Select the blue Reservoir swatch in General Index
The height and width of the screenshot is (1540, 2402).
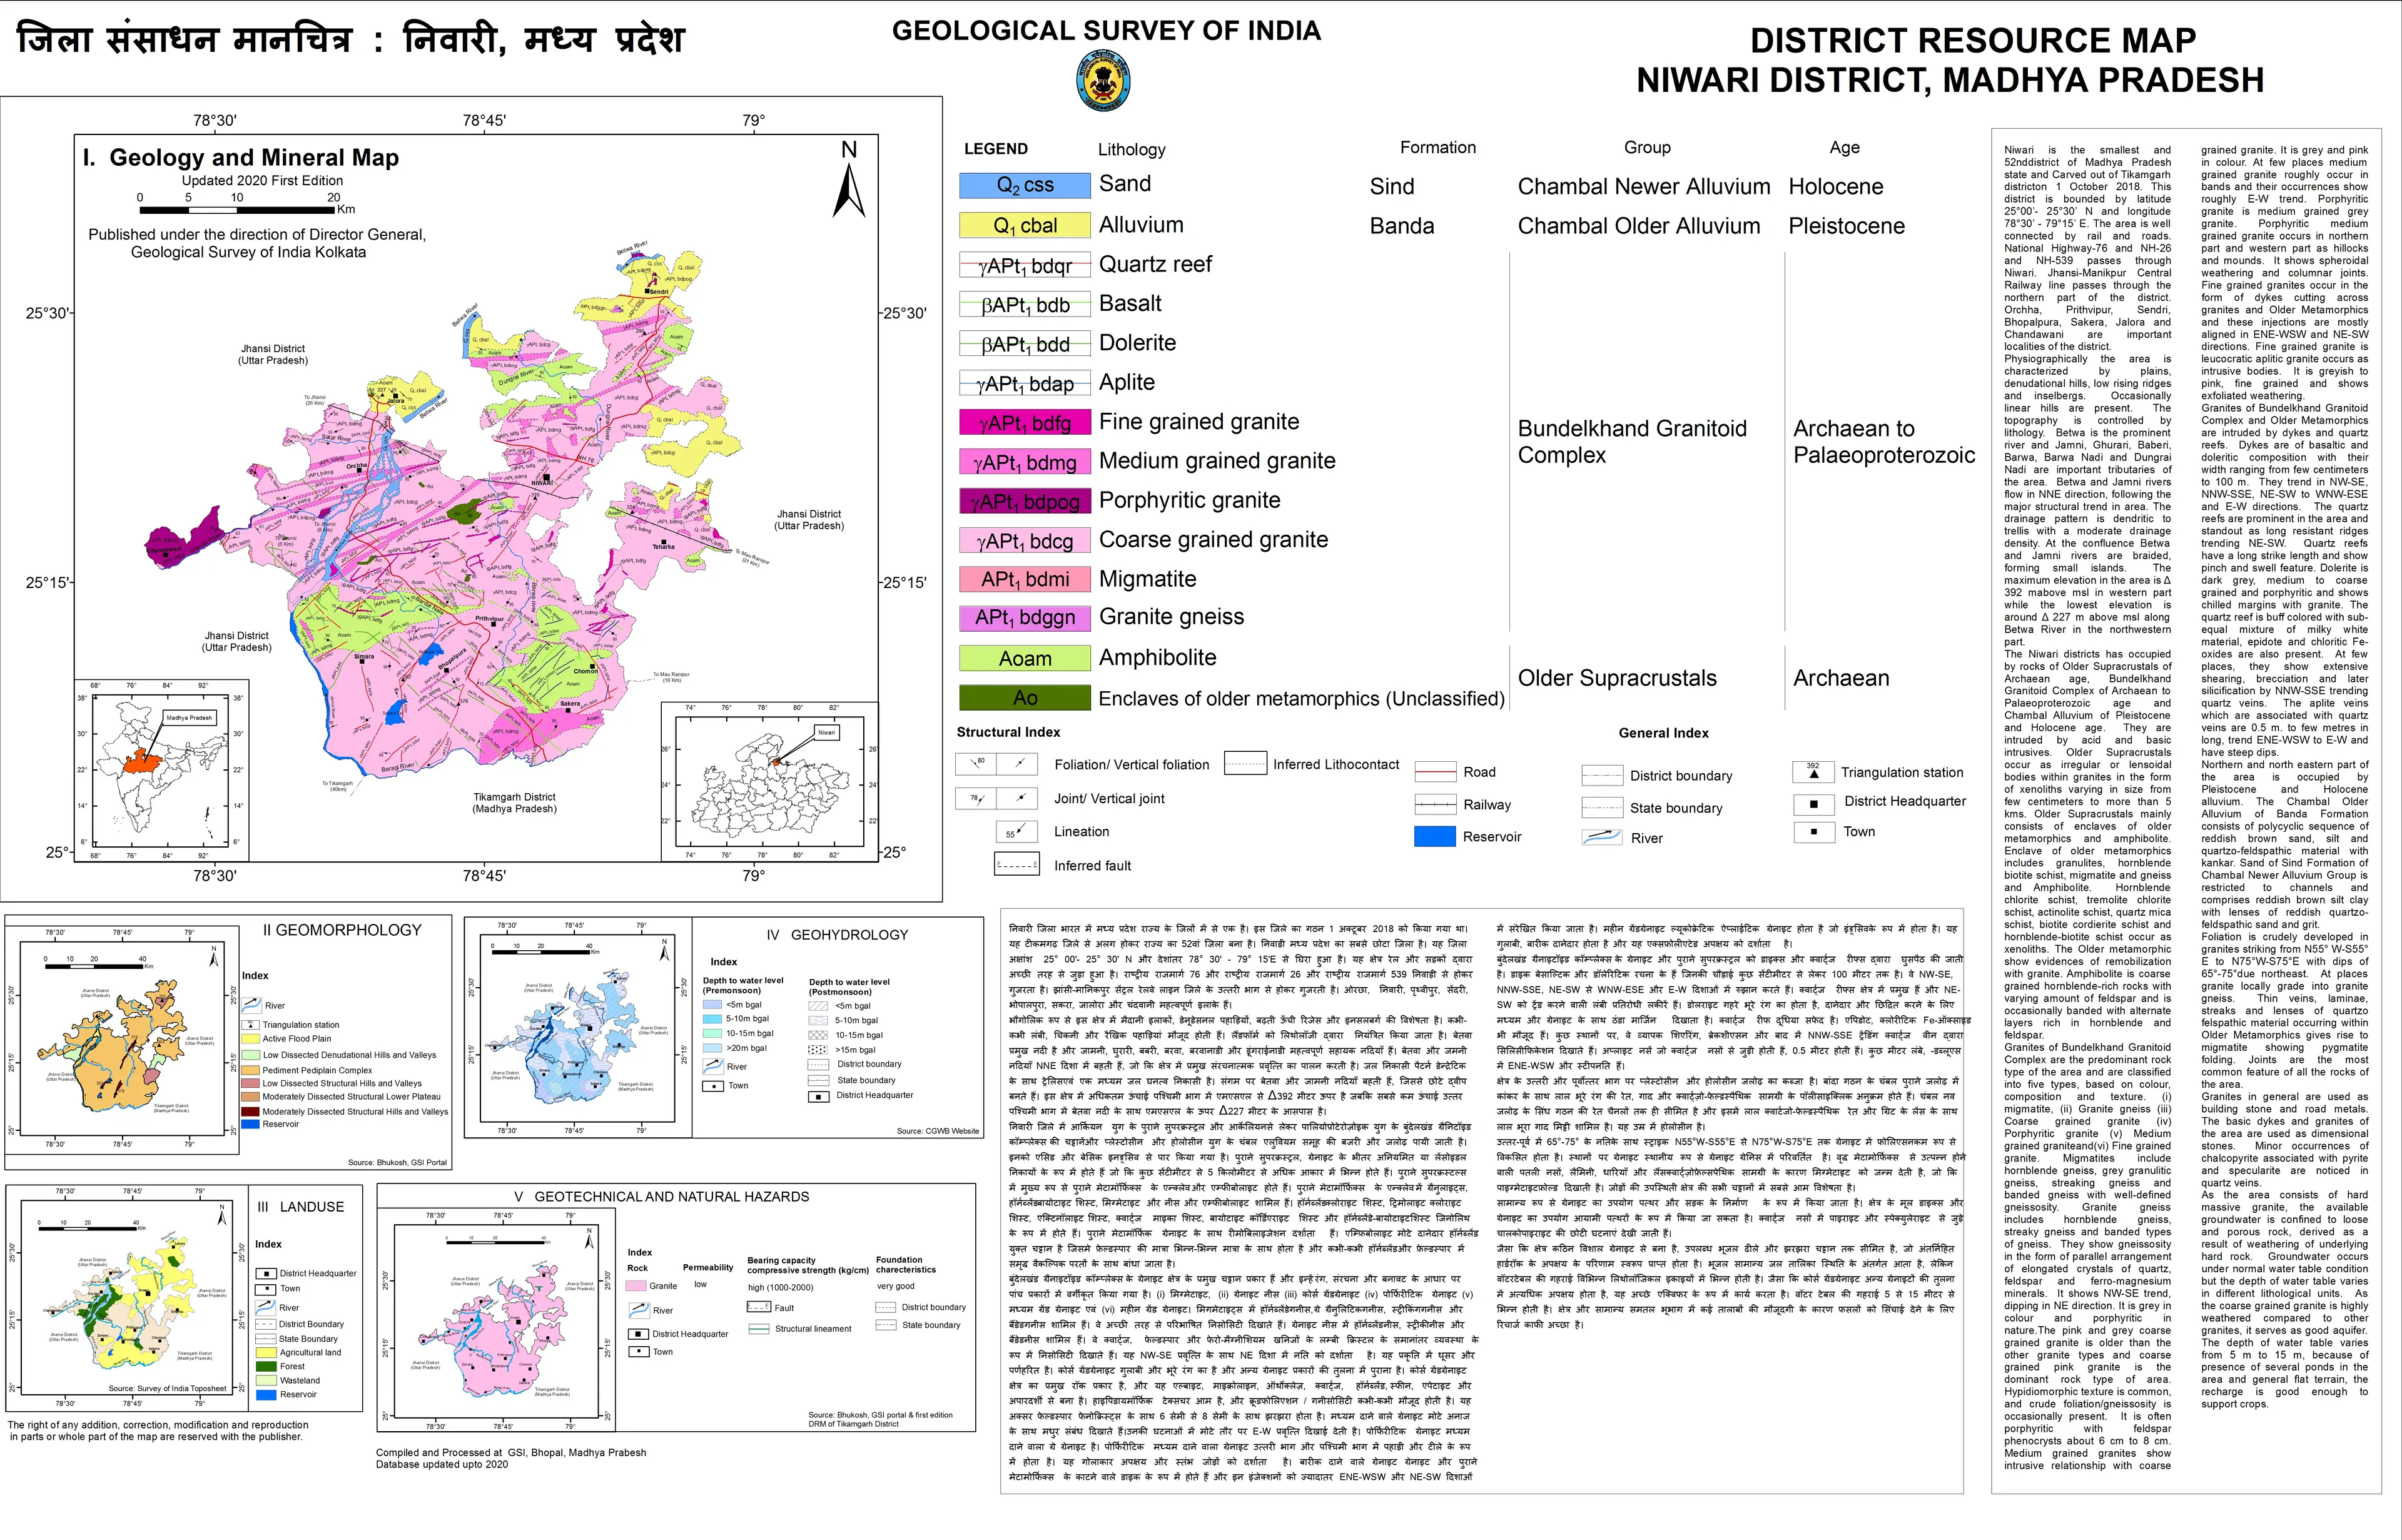1435,836
